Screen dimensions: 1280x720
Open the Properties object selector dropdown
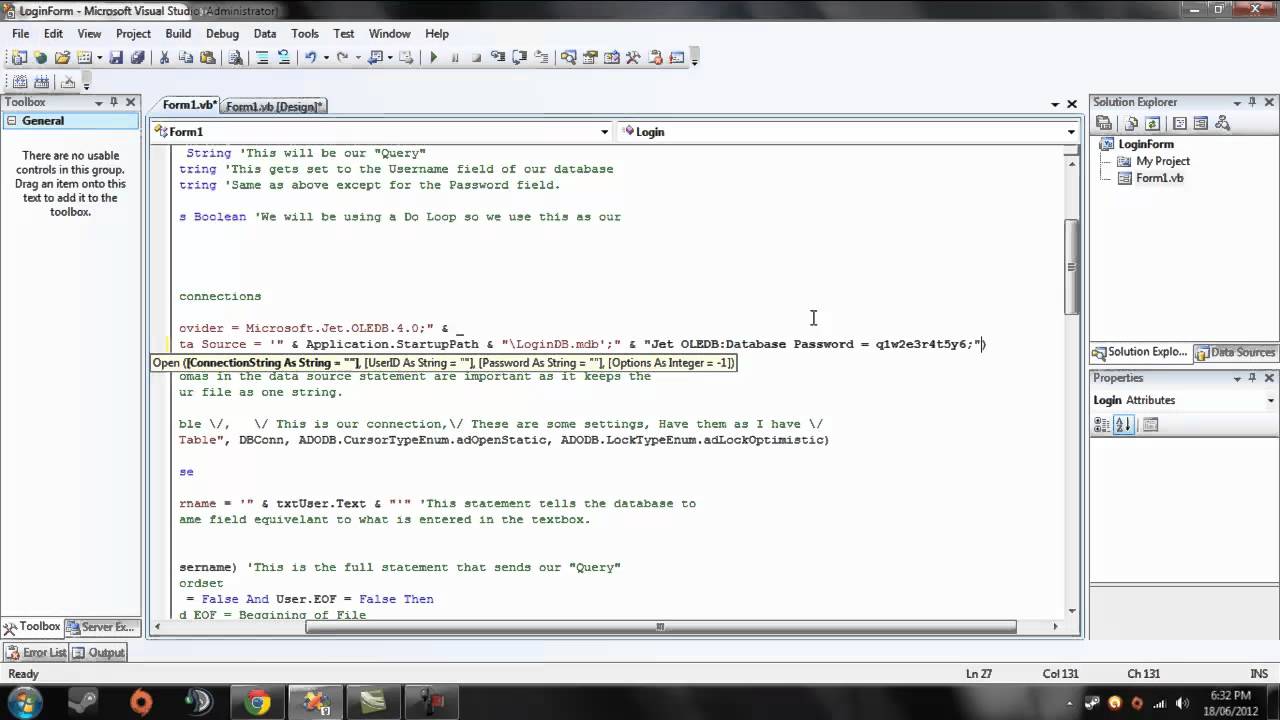1271,400
